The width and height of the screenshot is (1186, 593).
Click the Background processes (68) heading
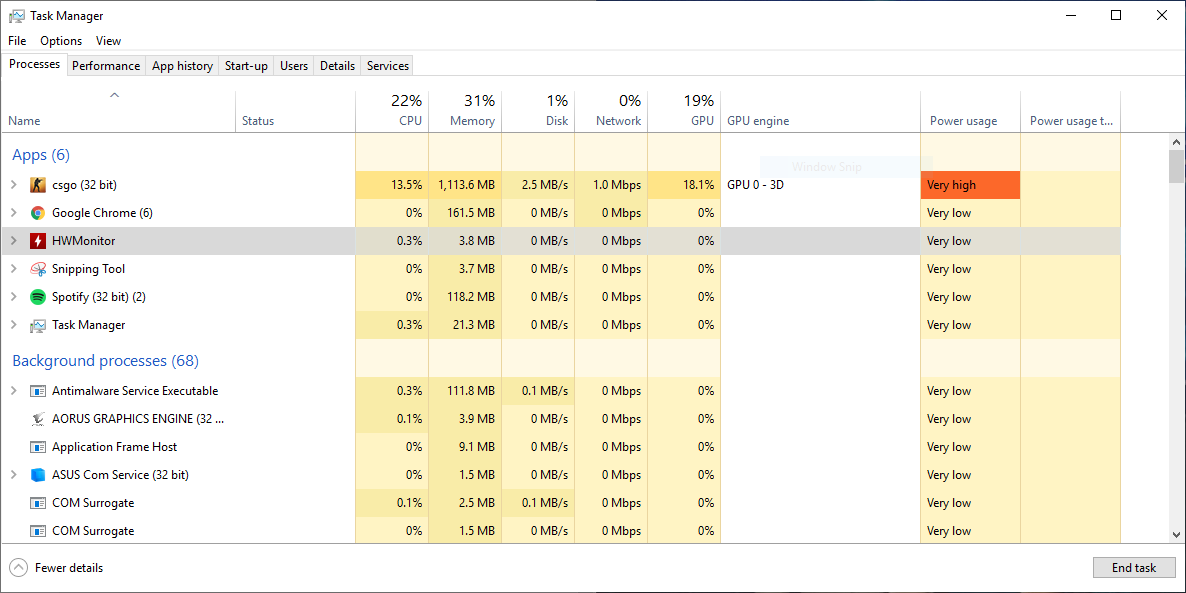[x=105, y=361]
